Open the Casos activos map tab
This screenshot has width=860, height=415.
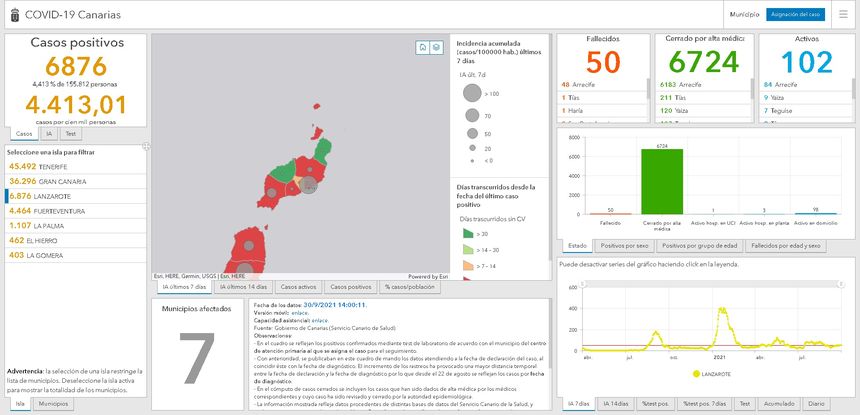[x=299, y=287]
